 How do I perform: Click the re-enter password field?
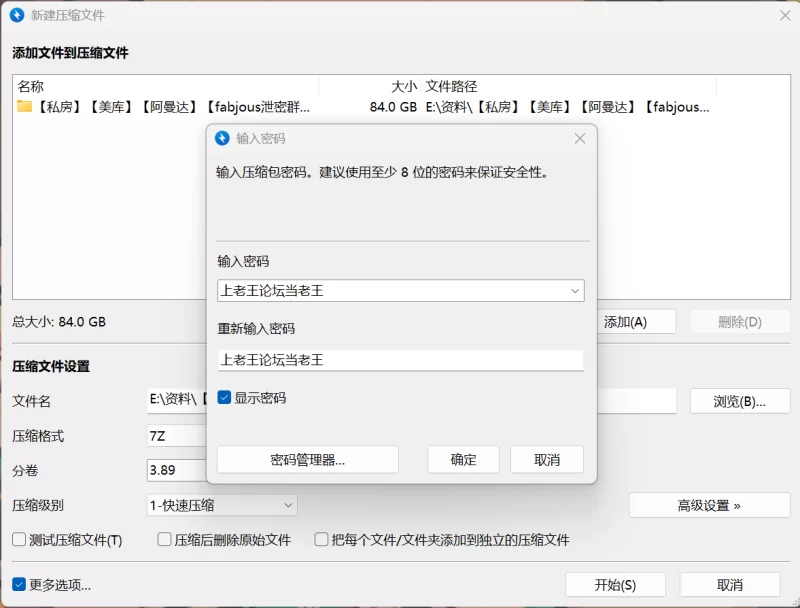(401, 360)
